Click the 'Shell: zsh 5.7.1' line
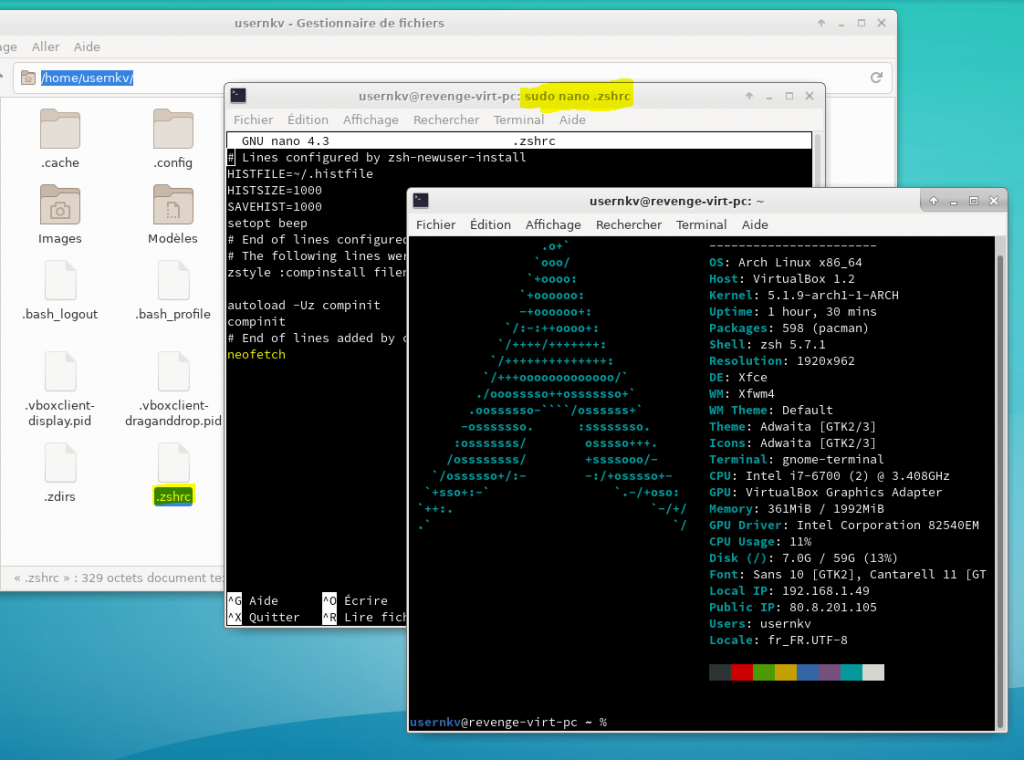This screenshot has height=760, width=1024. pos(767,345)
